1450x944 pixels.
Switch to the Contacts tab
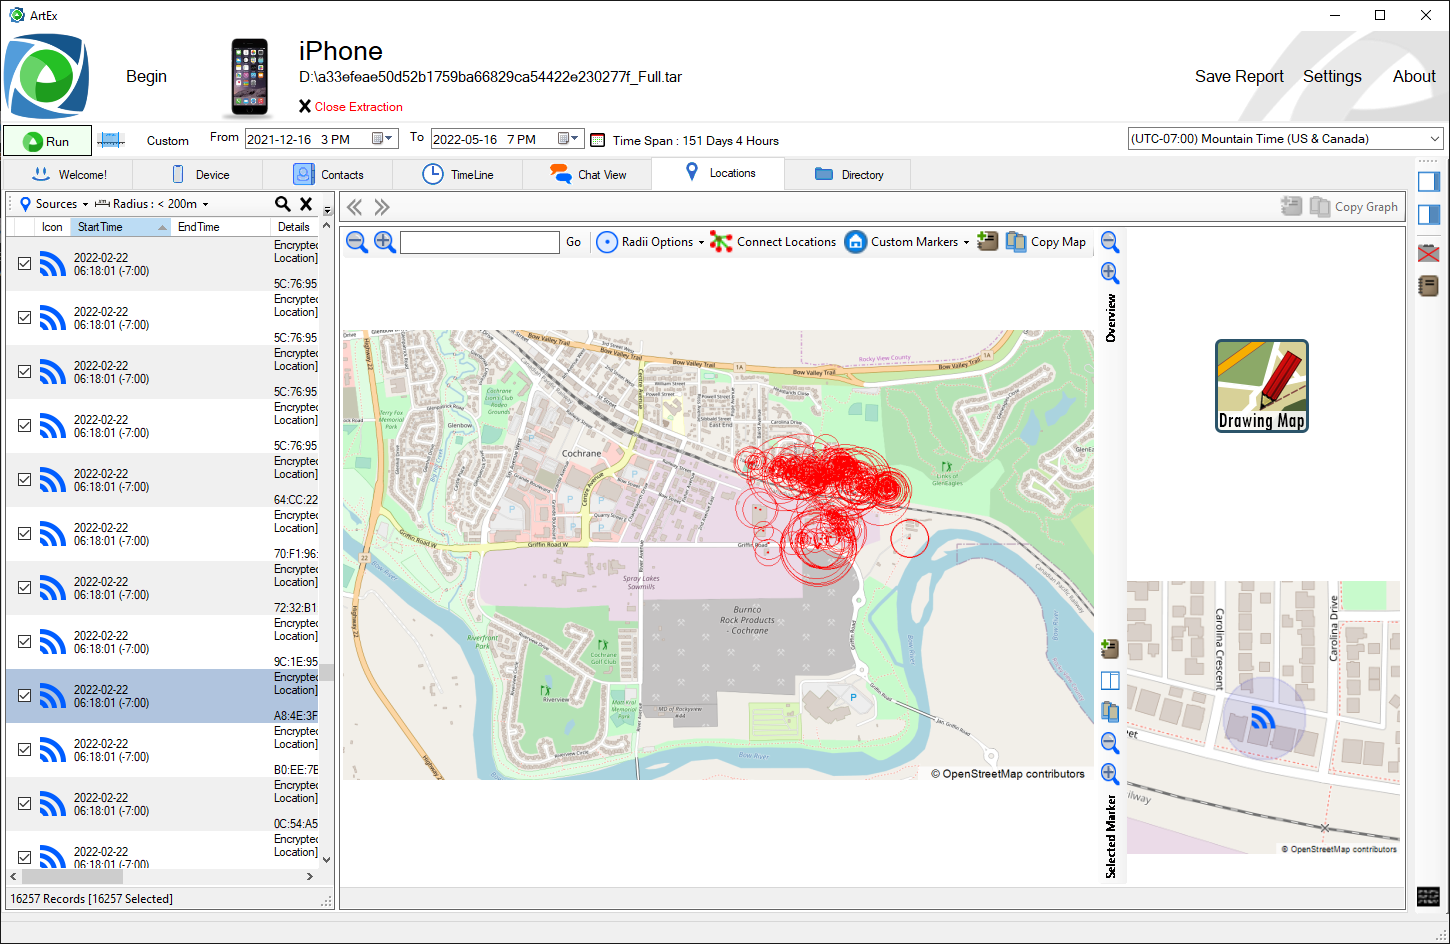coord(328,174)
